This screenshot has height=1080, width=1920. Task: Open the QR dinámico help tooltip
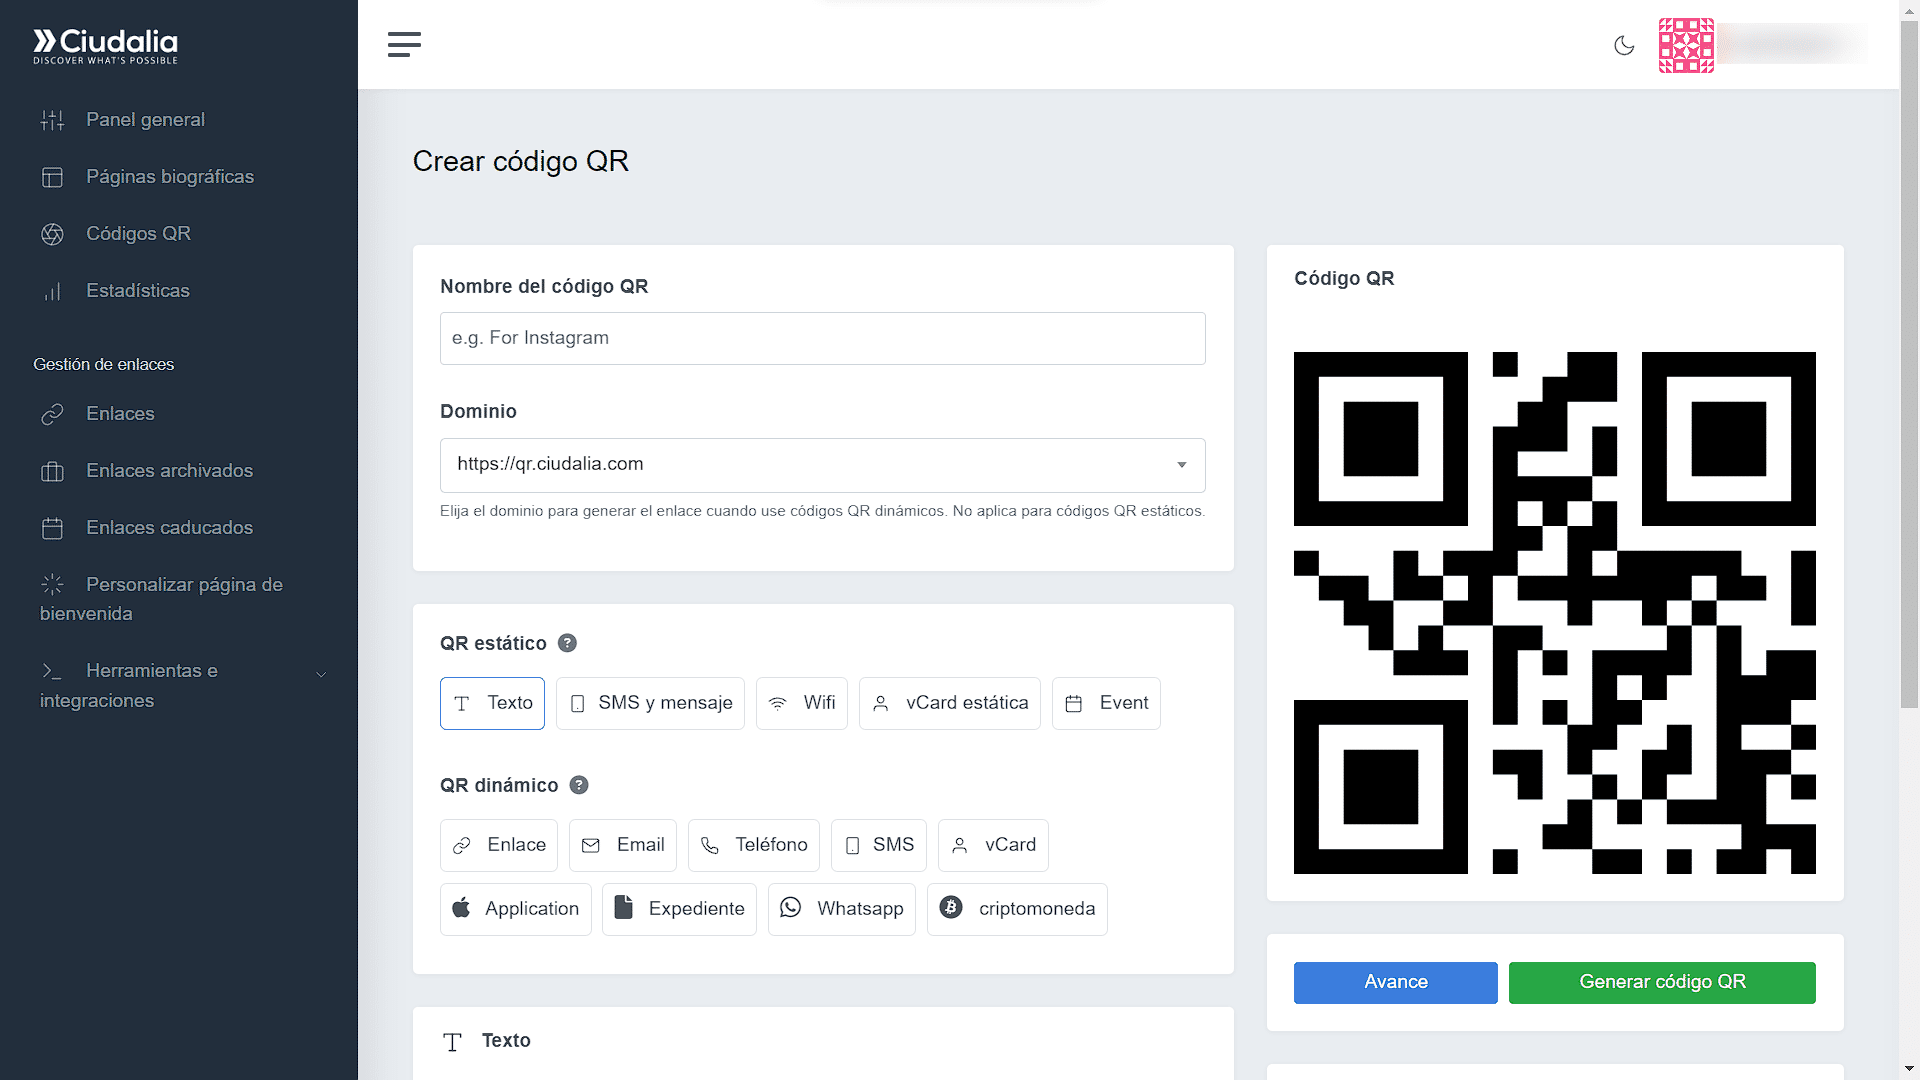(x=578, y=785)
